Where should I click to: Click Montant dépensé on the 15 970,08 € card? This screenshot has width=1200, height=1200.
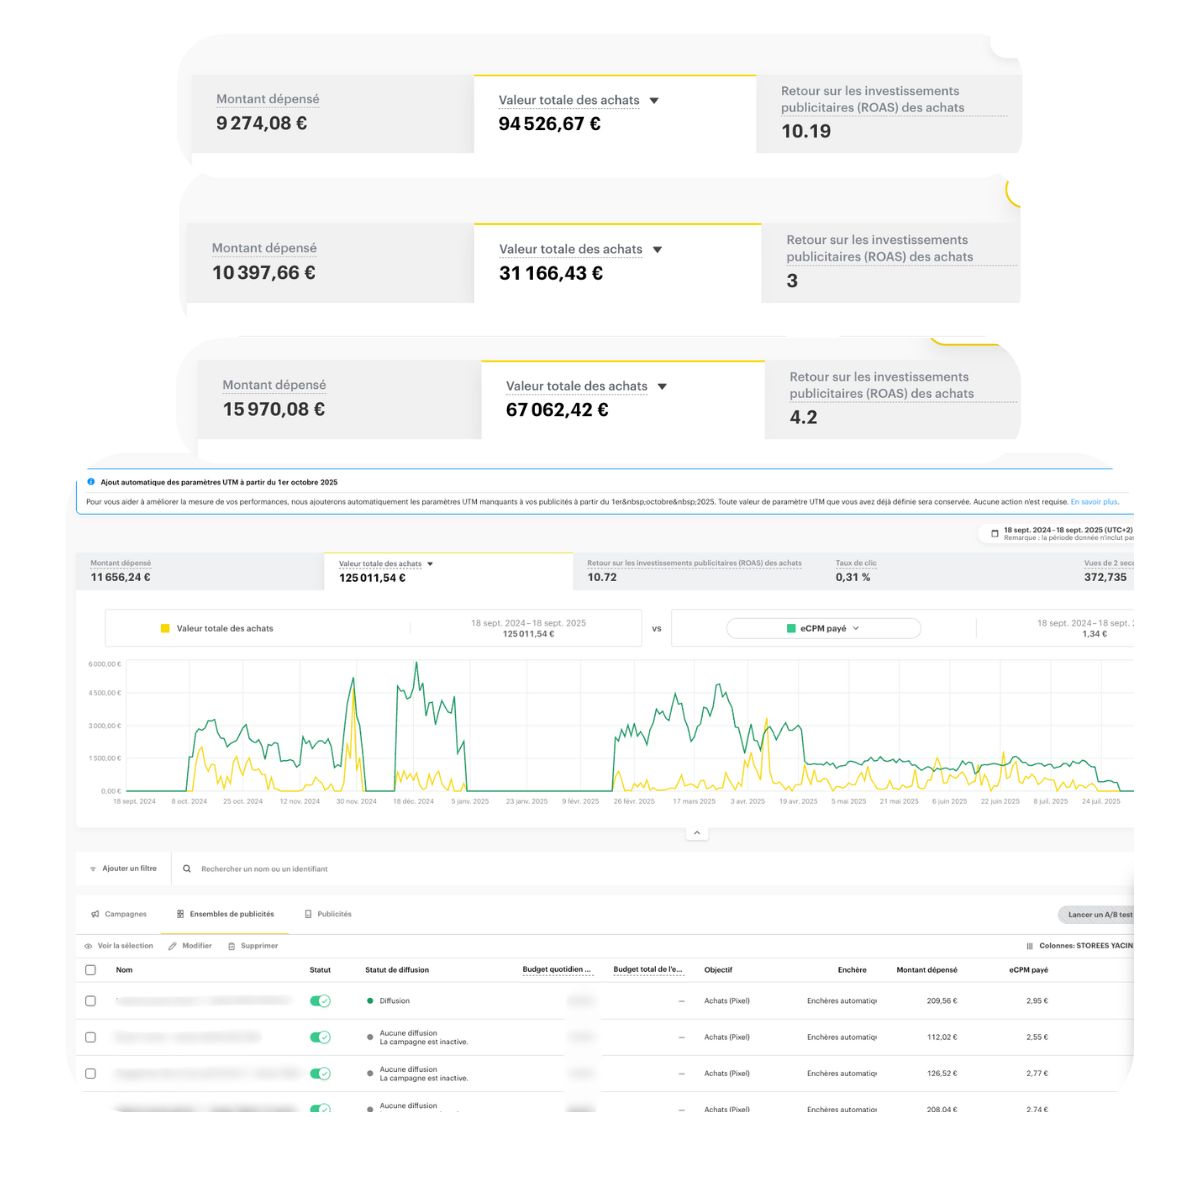[274, 385]
